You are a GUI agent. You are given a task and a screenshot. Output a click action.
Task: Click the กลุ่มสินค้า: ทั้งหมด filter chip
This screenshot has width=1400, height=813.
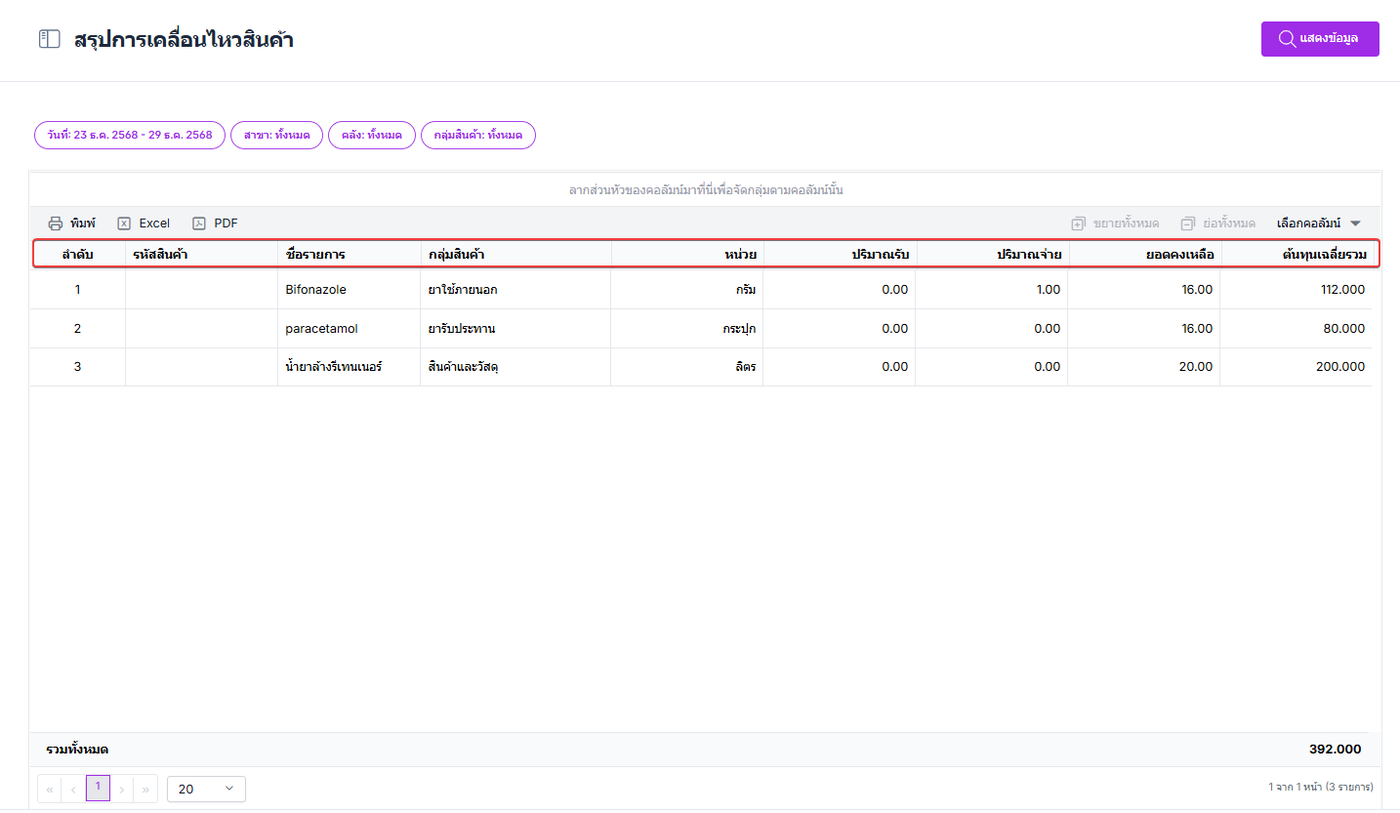(x=478, y=135)
